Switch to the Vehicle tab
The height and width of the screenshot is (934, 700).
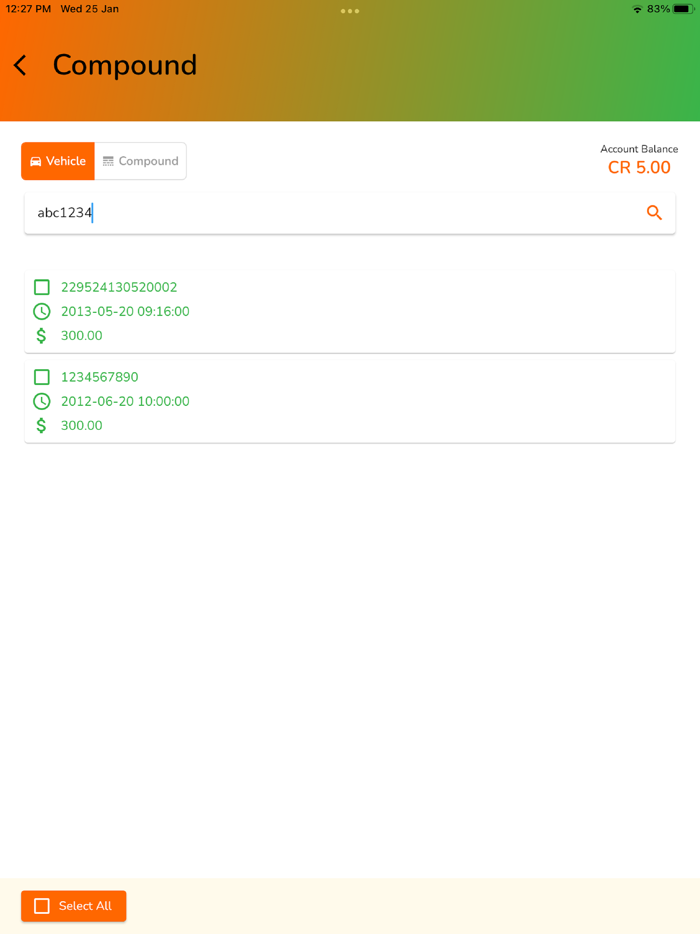click(x=58, y=161)
